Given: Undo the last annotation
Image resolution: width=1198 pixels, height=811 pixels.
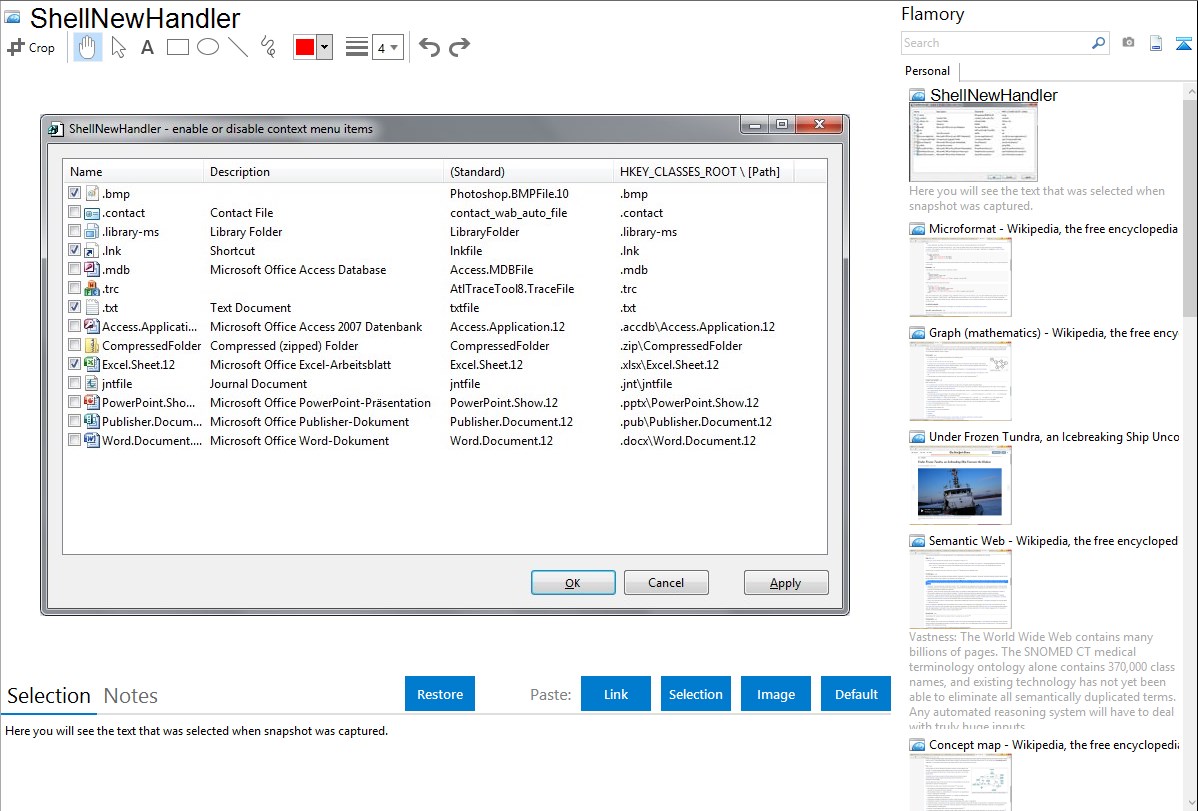Looking at the screenshot, I should (429, 47).
